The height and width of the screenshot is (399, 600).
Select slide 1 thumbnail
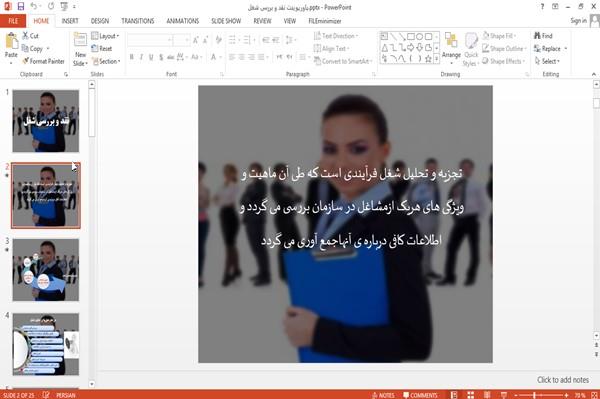click(46, 121)
